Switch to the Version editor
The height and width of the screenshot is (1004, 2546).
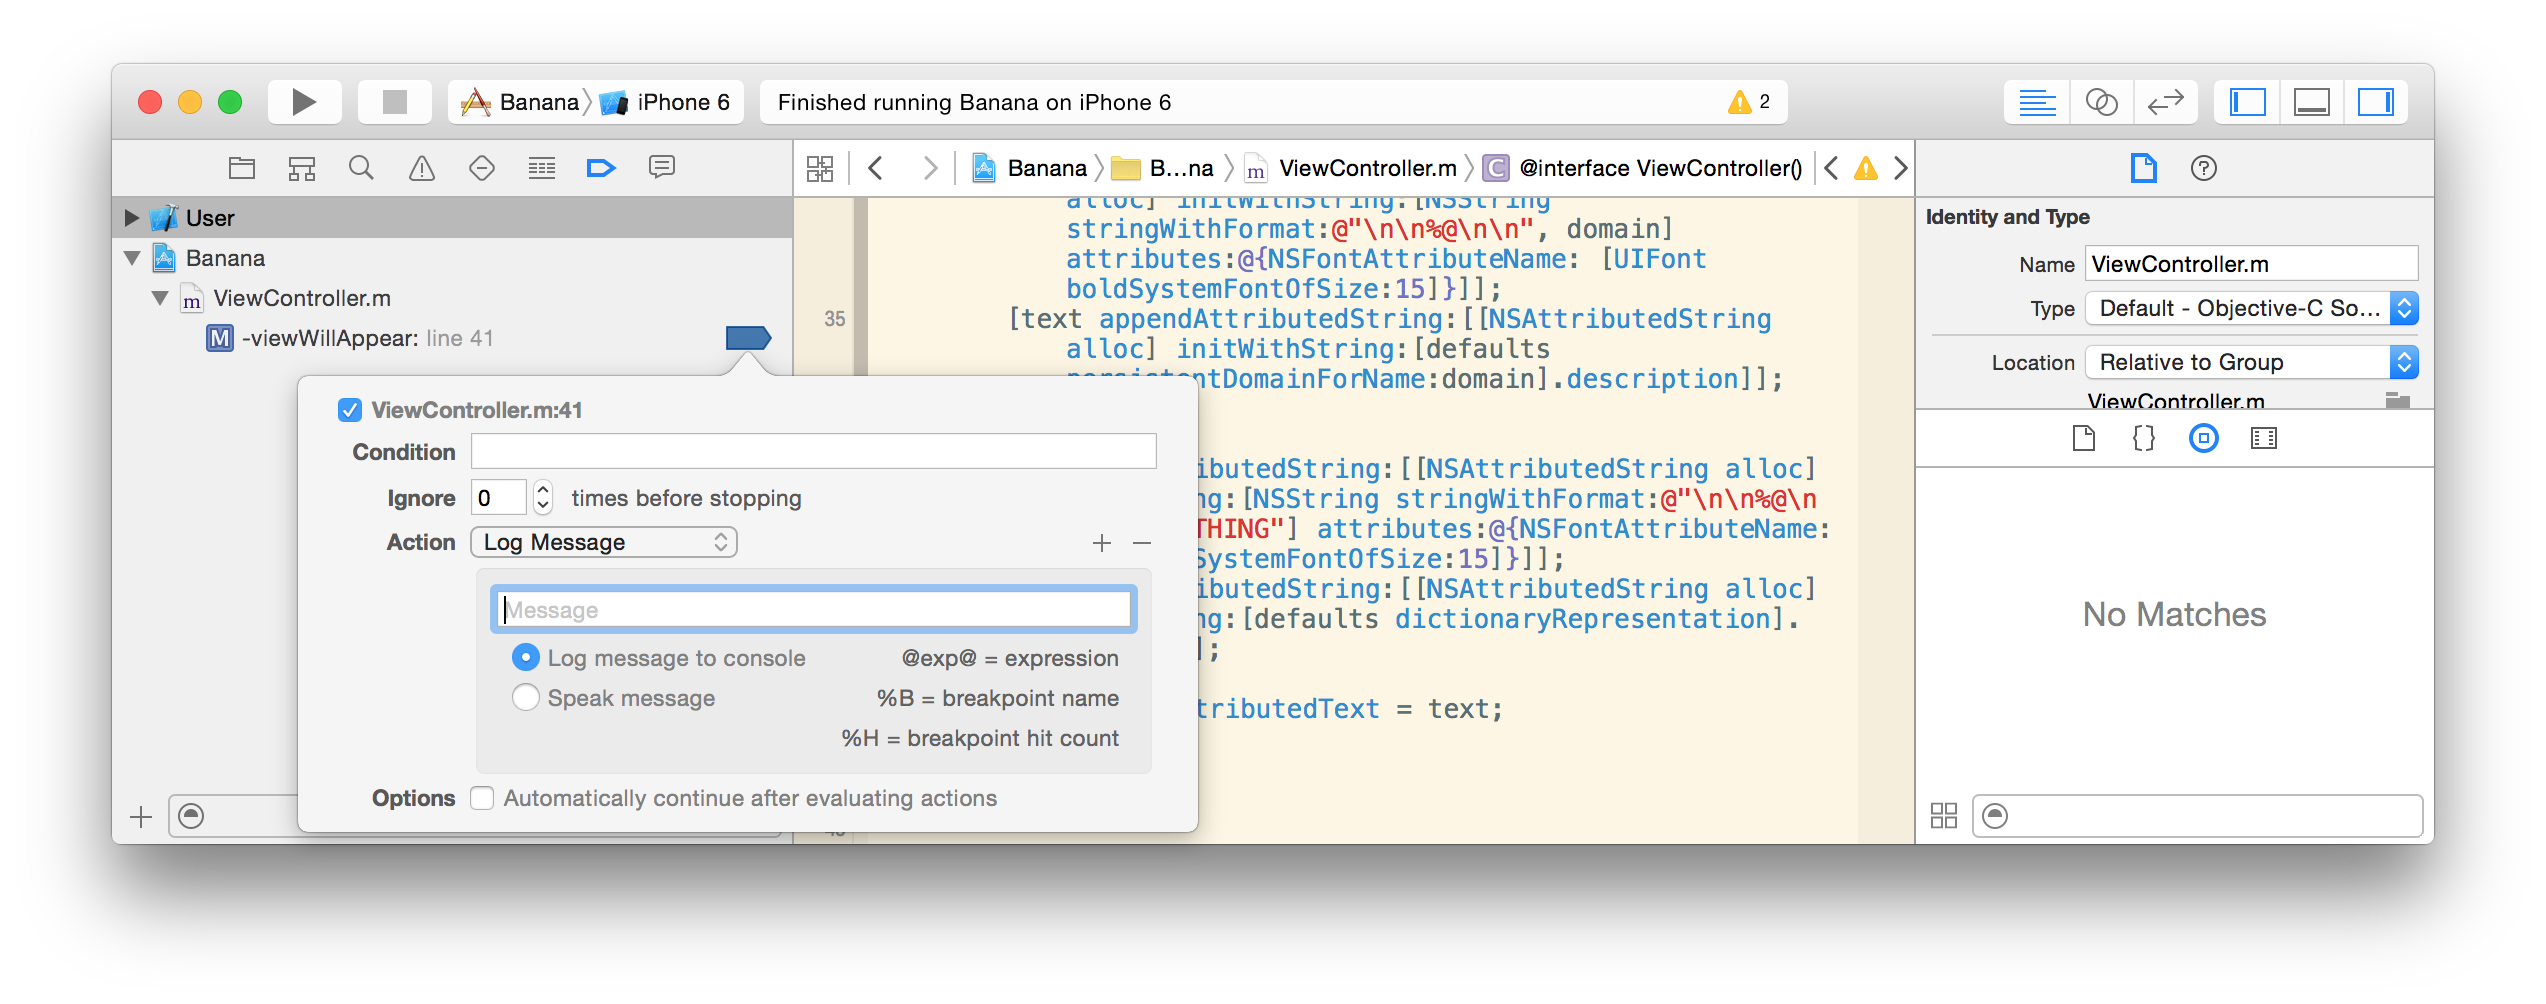[2165, 102]
